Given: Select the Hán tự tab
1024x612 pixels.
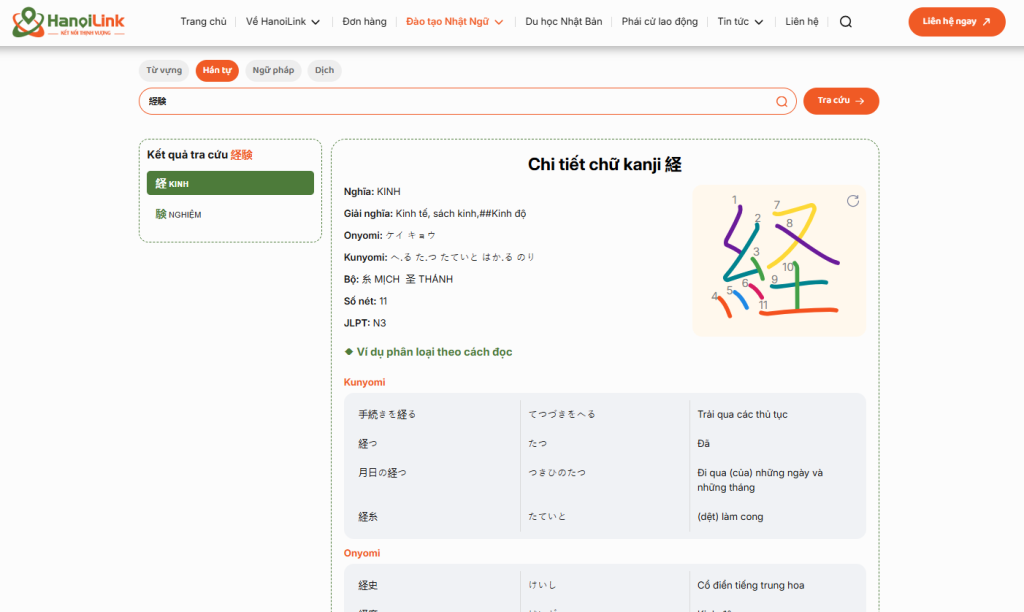Looking at the screenshot, I should pos(217,71).
